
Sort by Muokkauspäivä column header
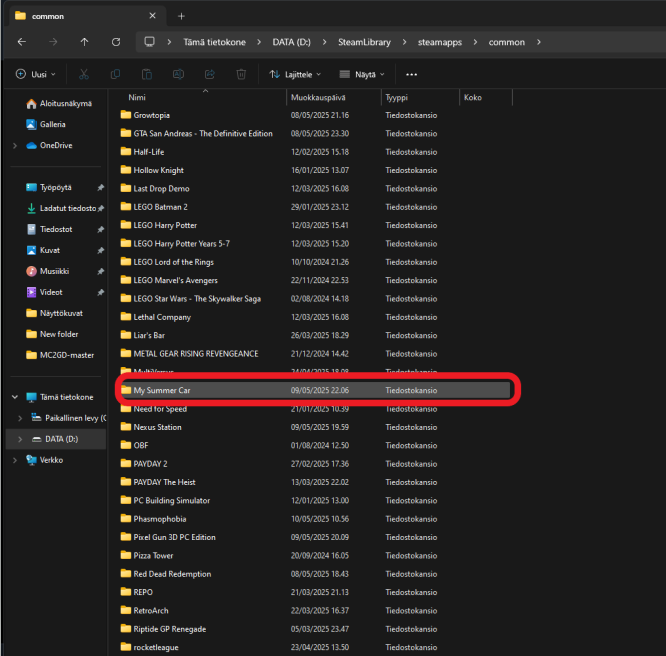[x=333, y=97]
